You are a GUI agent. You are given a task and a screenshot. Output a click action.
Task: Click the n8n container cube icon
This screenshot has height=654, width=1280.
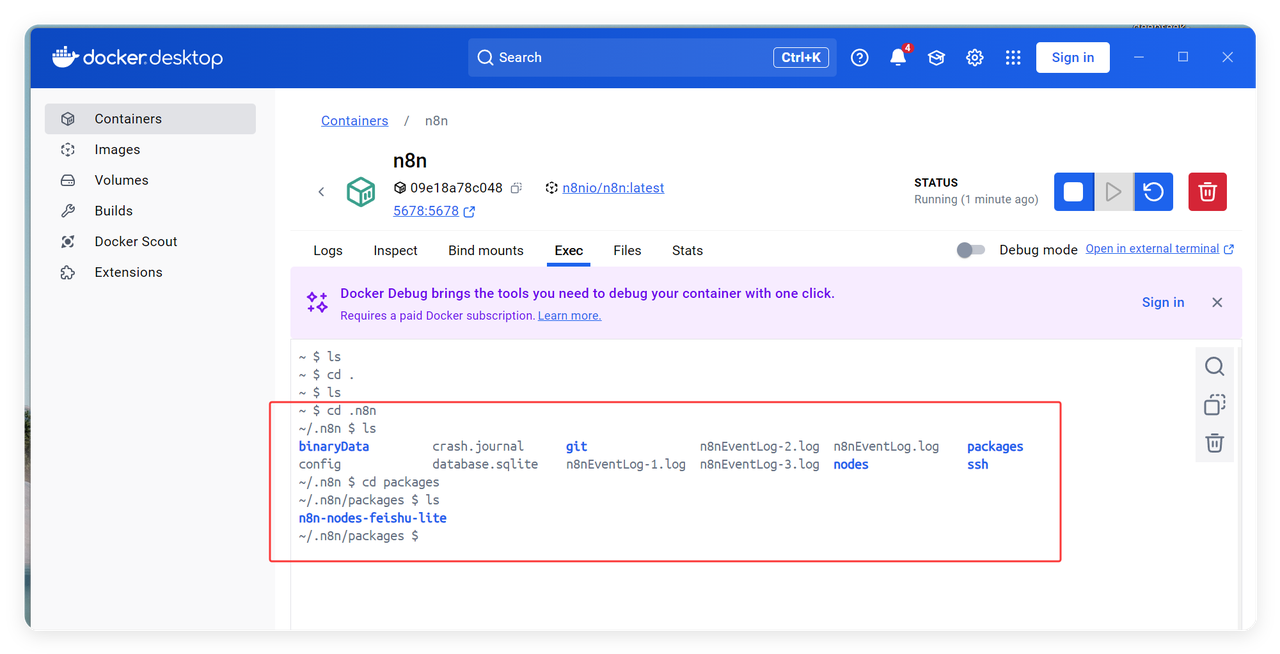click(361, 191)
